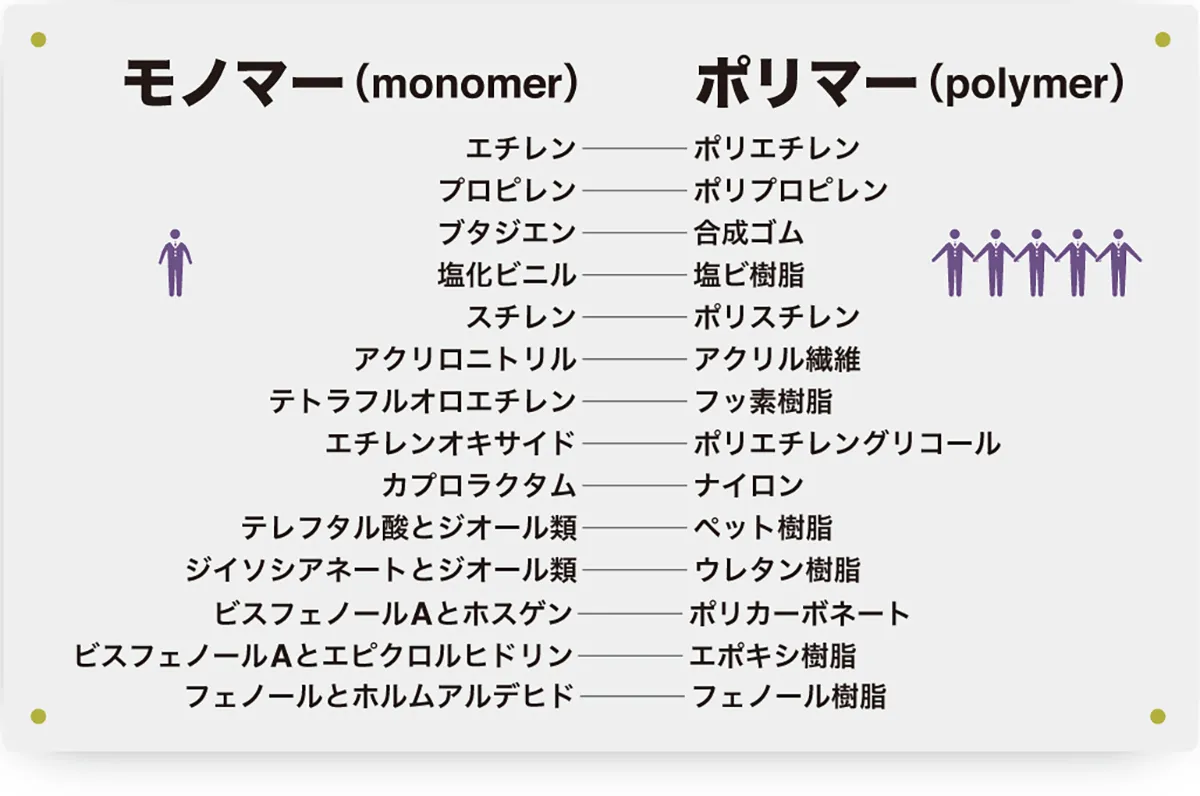Select the ポリエチレングリコール label

click(x=847, y=444)
